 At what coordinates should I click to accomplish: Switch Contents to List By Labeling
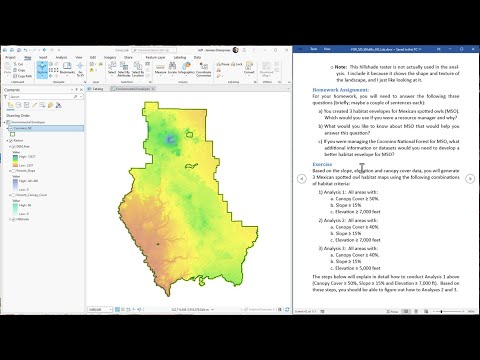(50, 105)
